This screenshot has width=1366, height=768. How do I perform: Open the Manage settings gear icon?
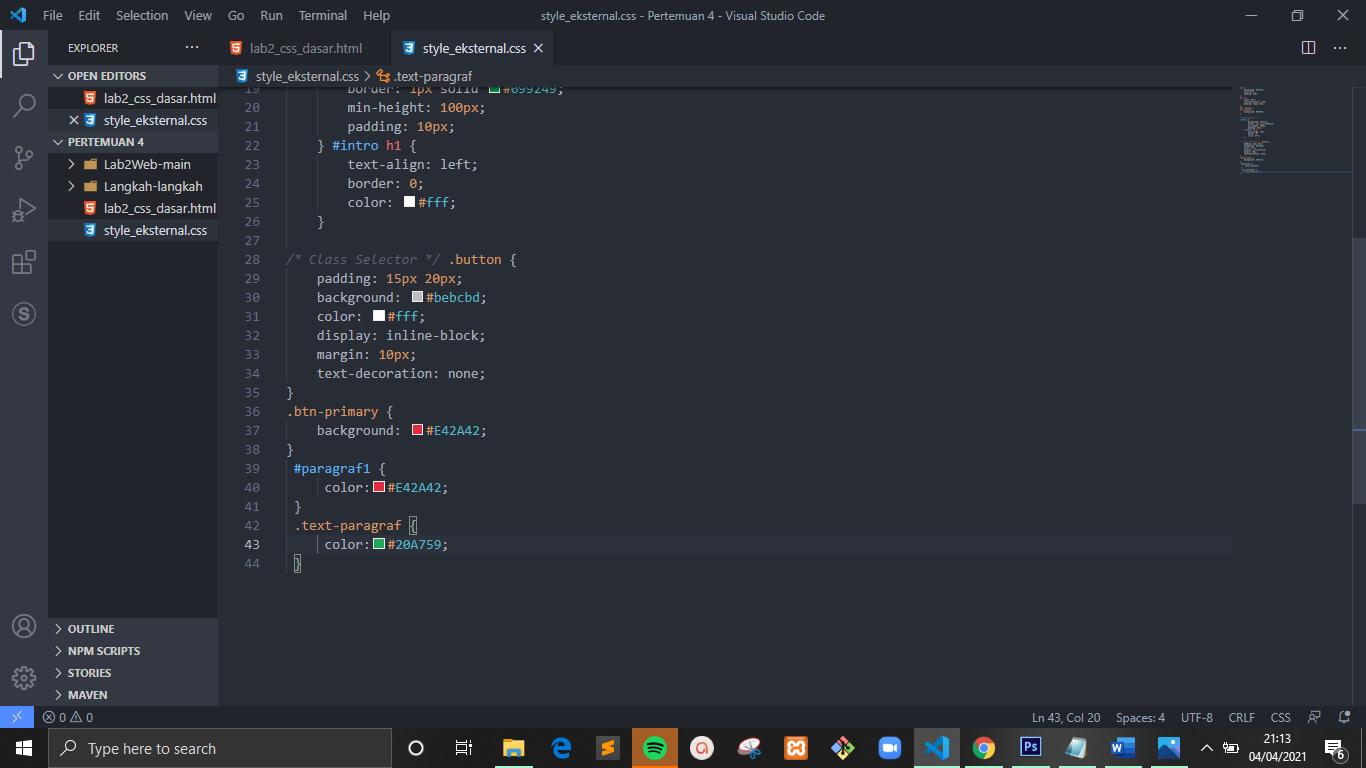23,677
